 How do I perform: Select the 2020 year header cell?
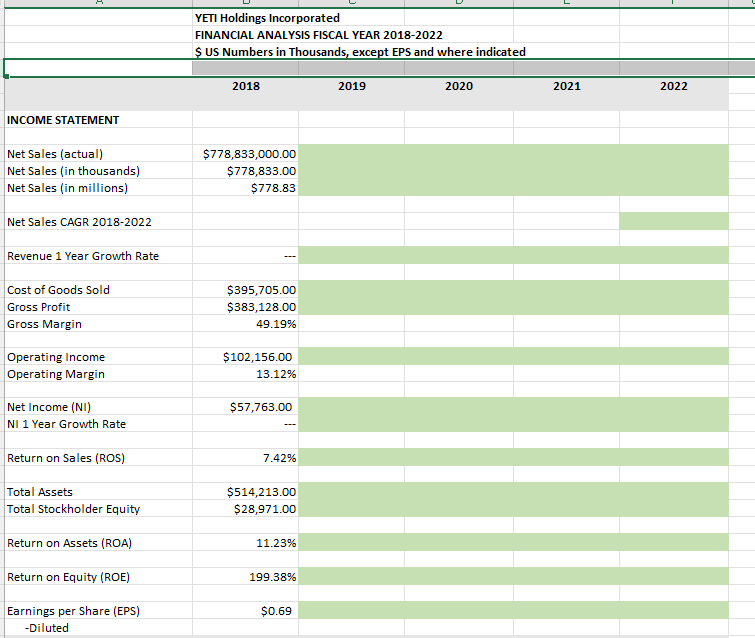click(x=459, y=87)
